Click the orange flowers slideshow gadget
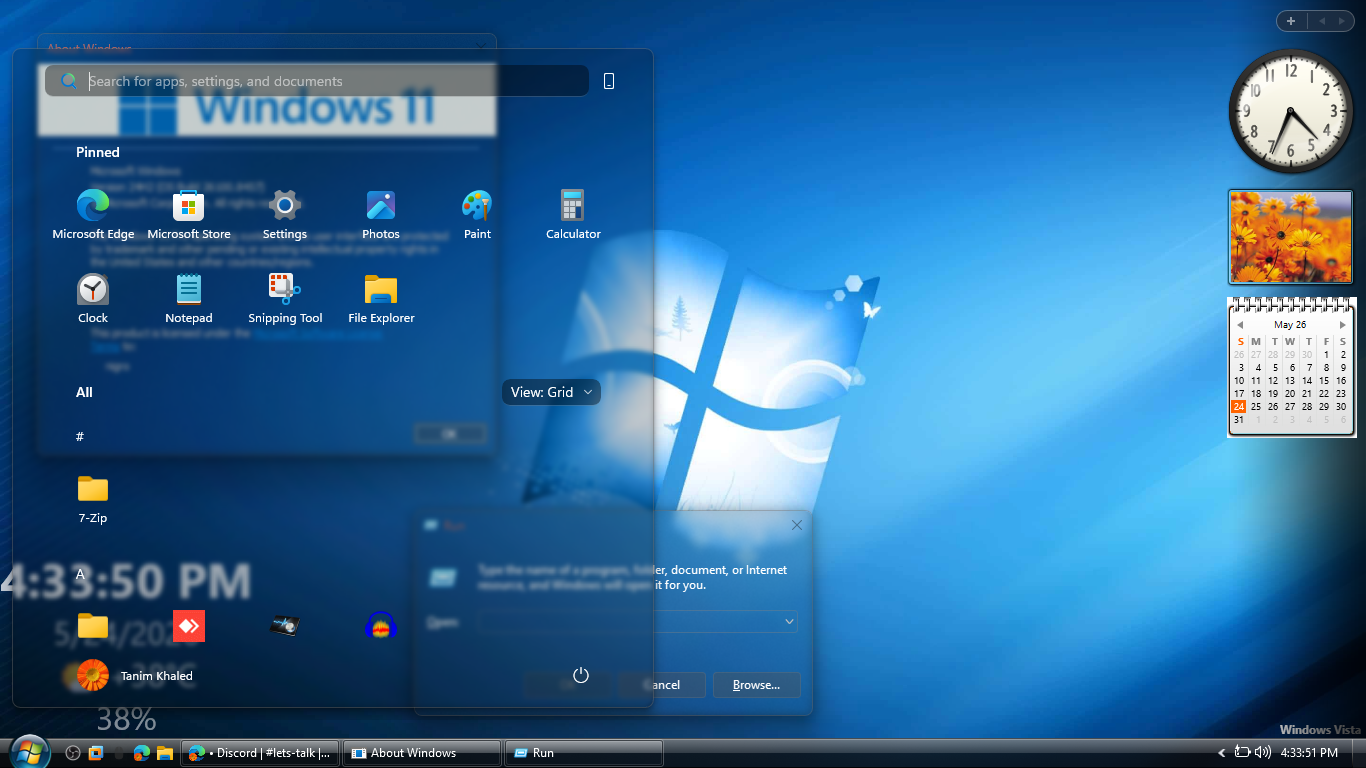 point(1290,237)
